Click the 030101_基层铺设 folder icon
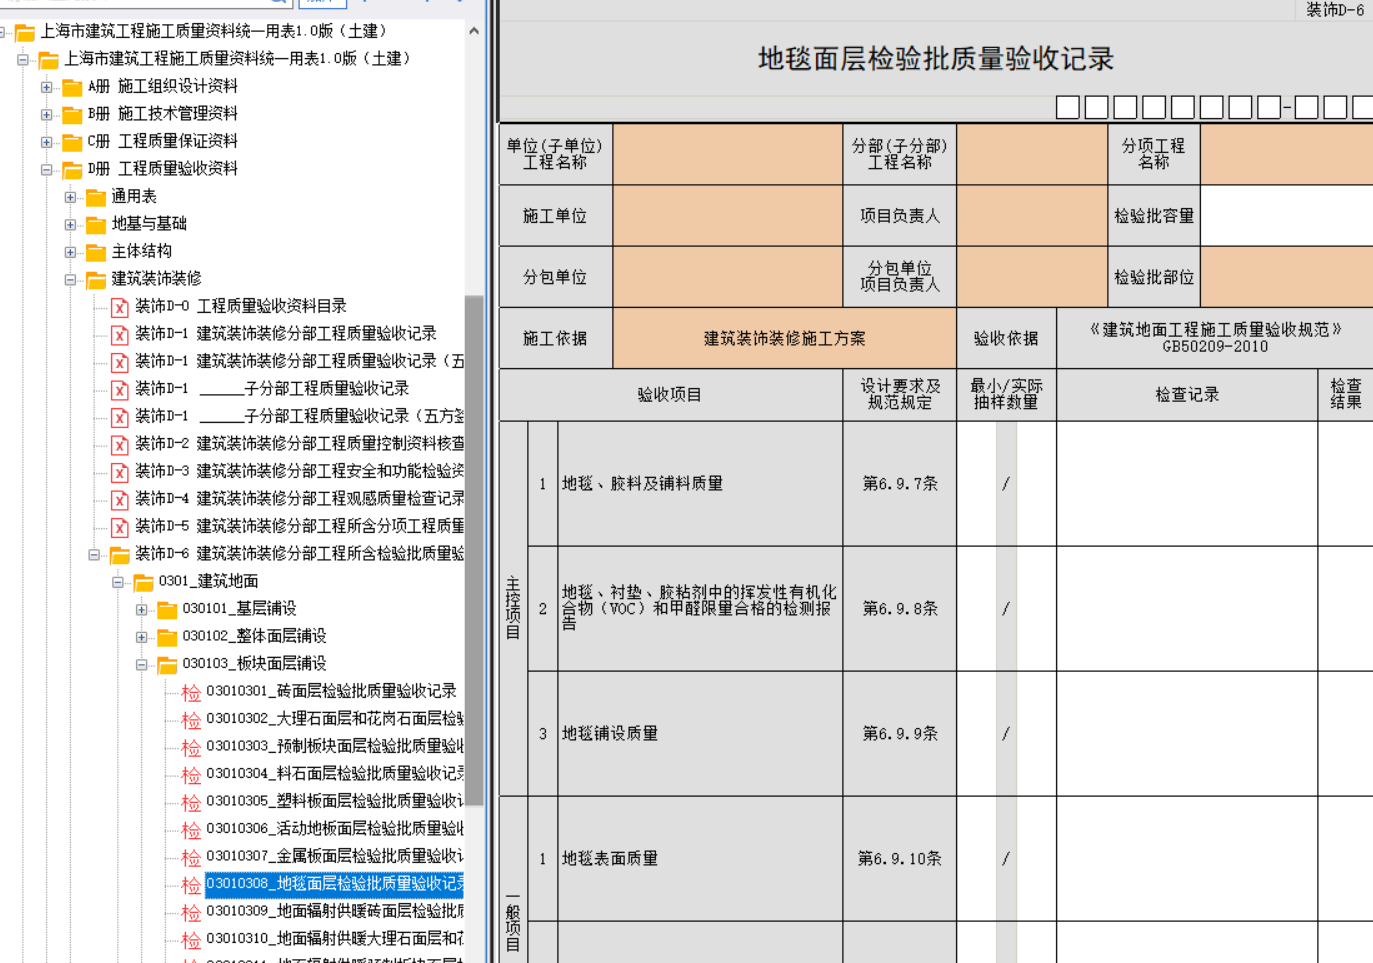Viewport: 1373px width, 963px height. pos(168,610)
